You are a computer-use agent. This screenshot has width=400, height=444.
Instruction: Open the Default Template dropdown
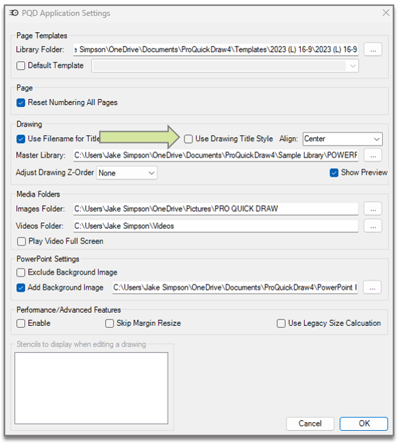[x=225, y=66]
